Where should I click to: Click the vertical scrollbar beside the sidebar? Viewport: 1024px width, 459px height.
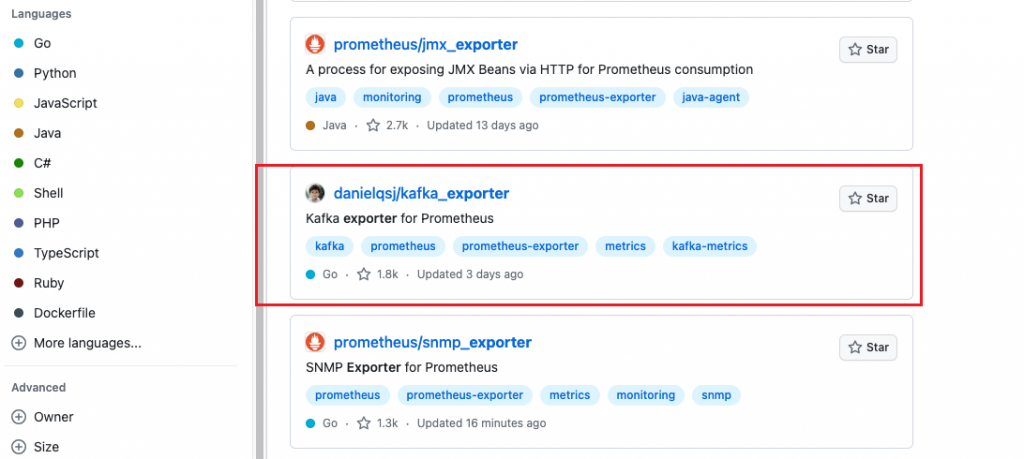point(259,229)
